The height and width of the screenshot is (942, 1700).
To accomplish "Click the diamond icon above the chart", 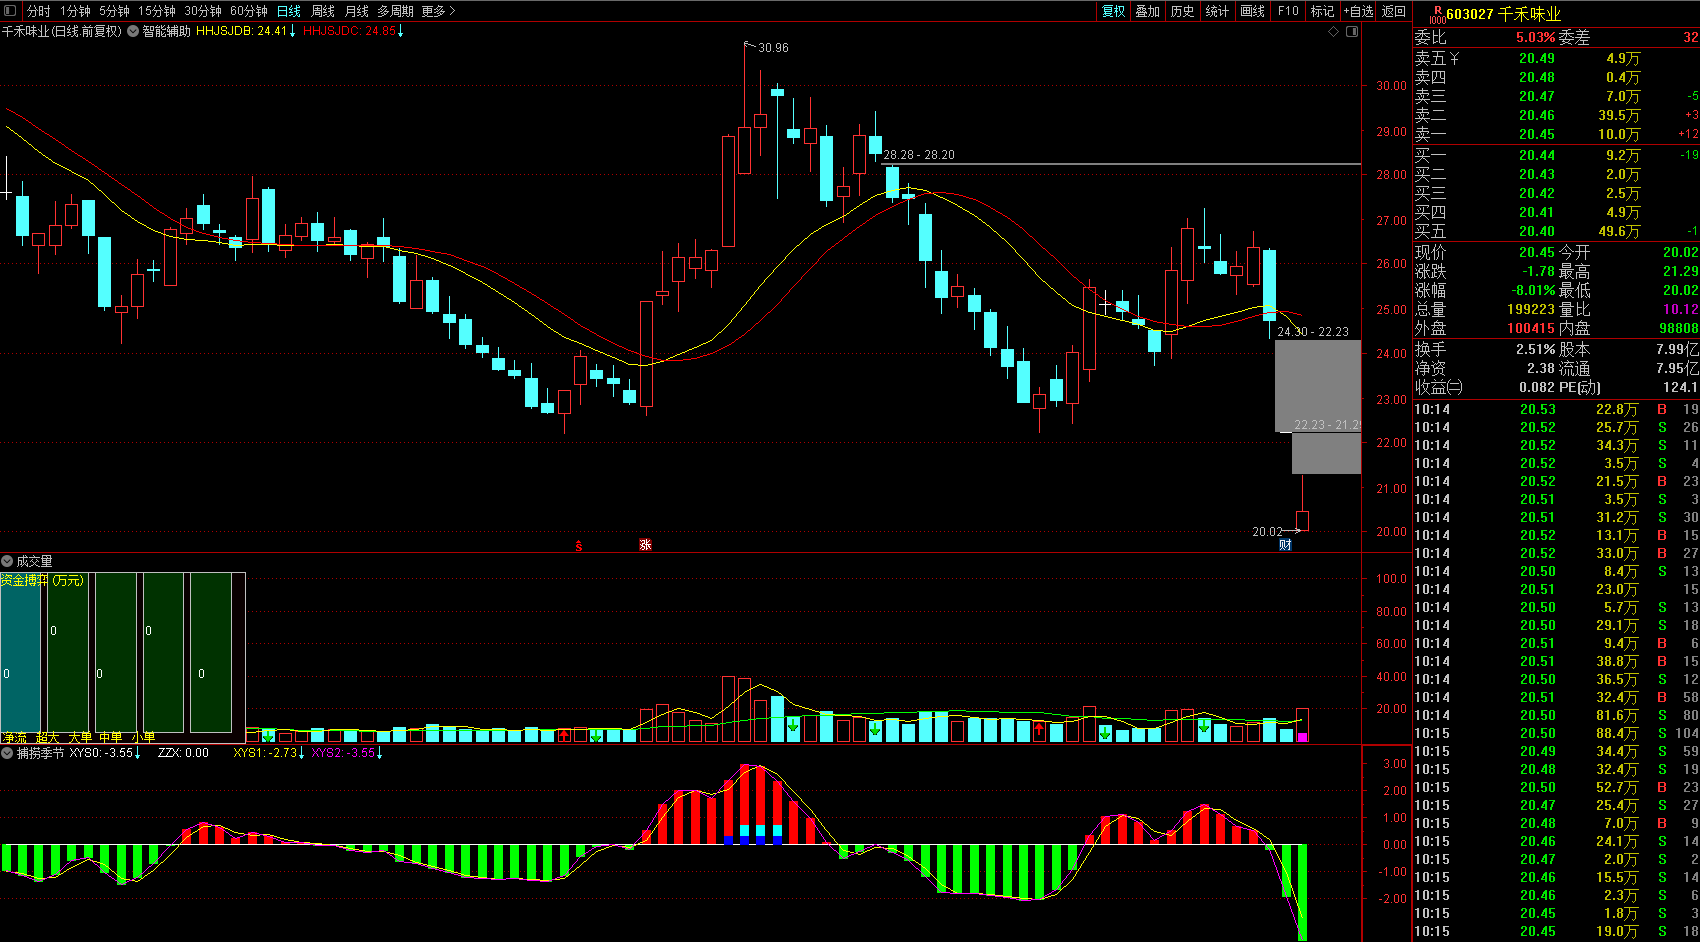I will click(1333, 31).
